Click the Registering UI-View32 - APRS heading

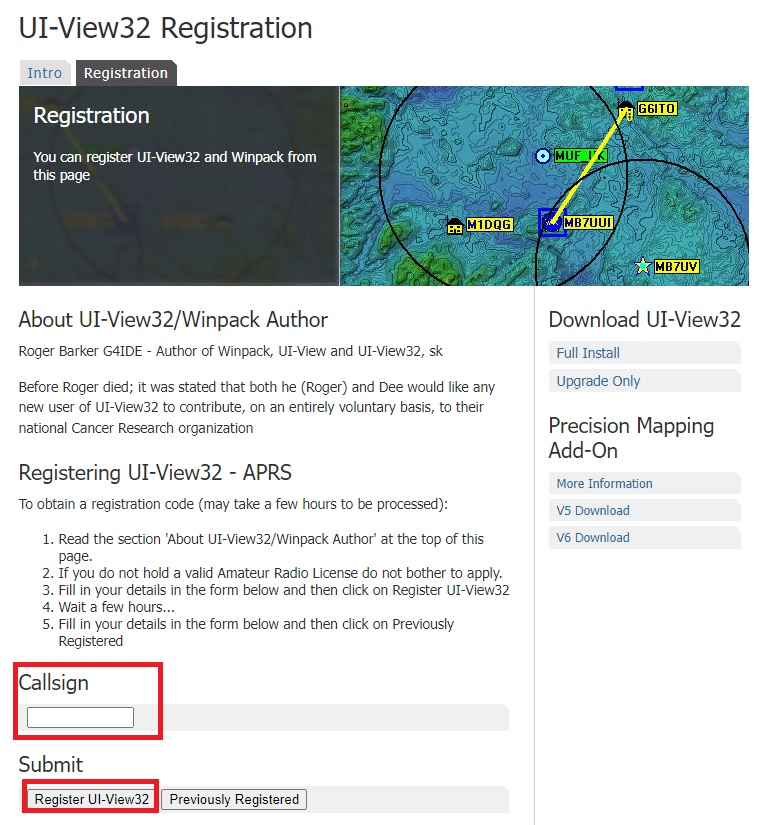tap(155, 472)
